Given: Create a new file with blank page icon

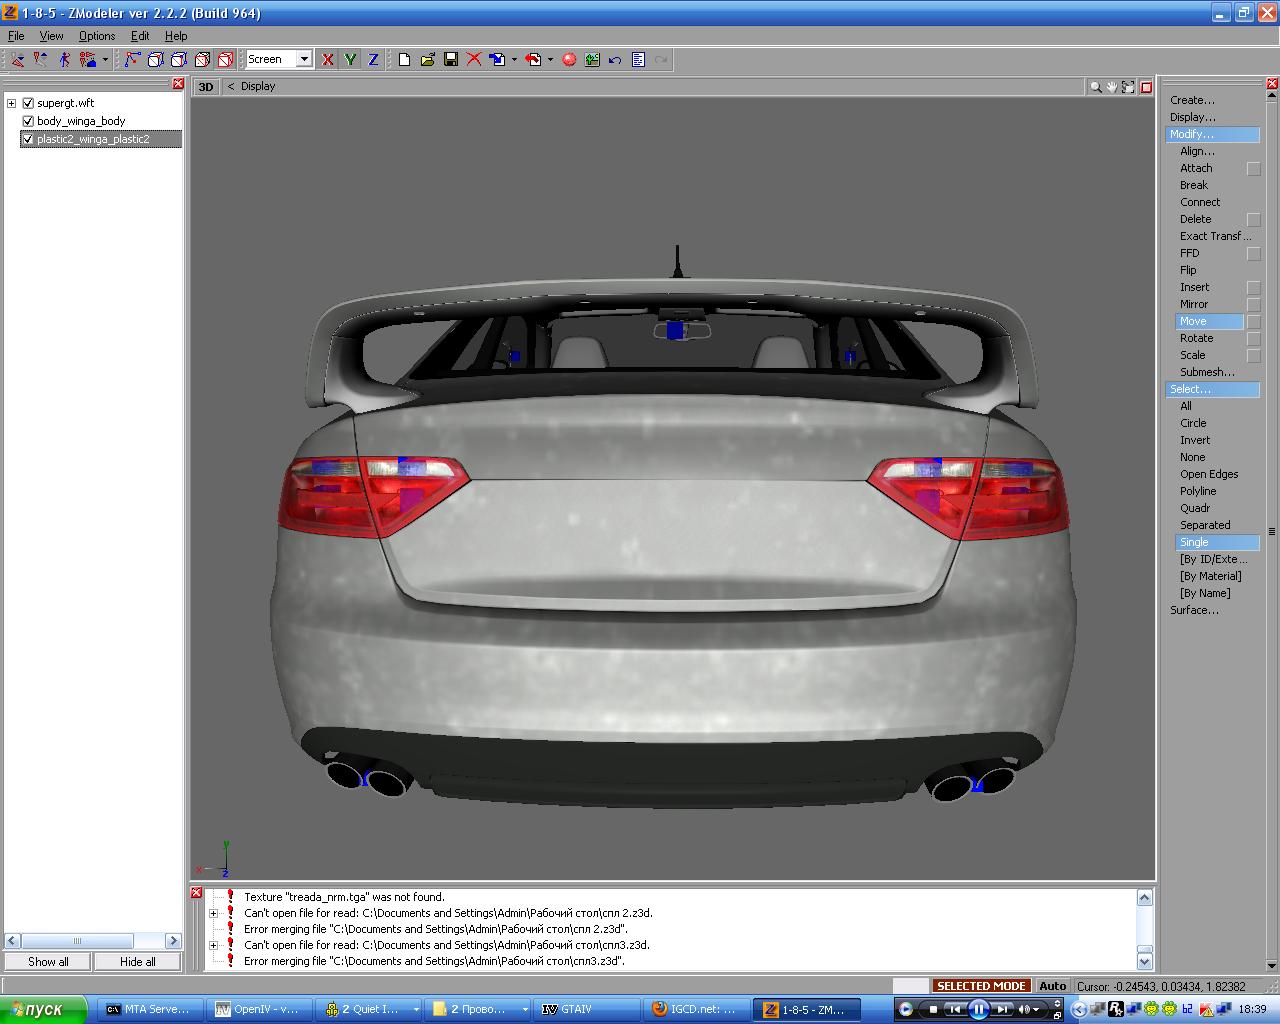Looking at the screenshot, I should 404,60.
